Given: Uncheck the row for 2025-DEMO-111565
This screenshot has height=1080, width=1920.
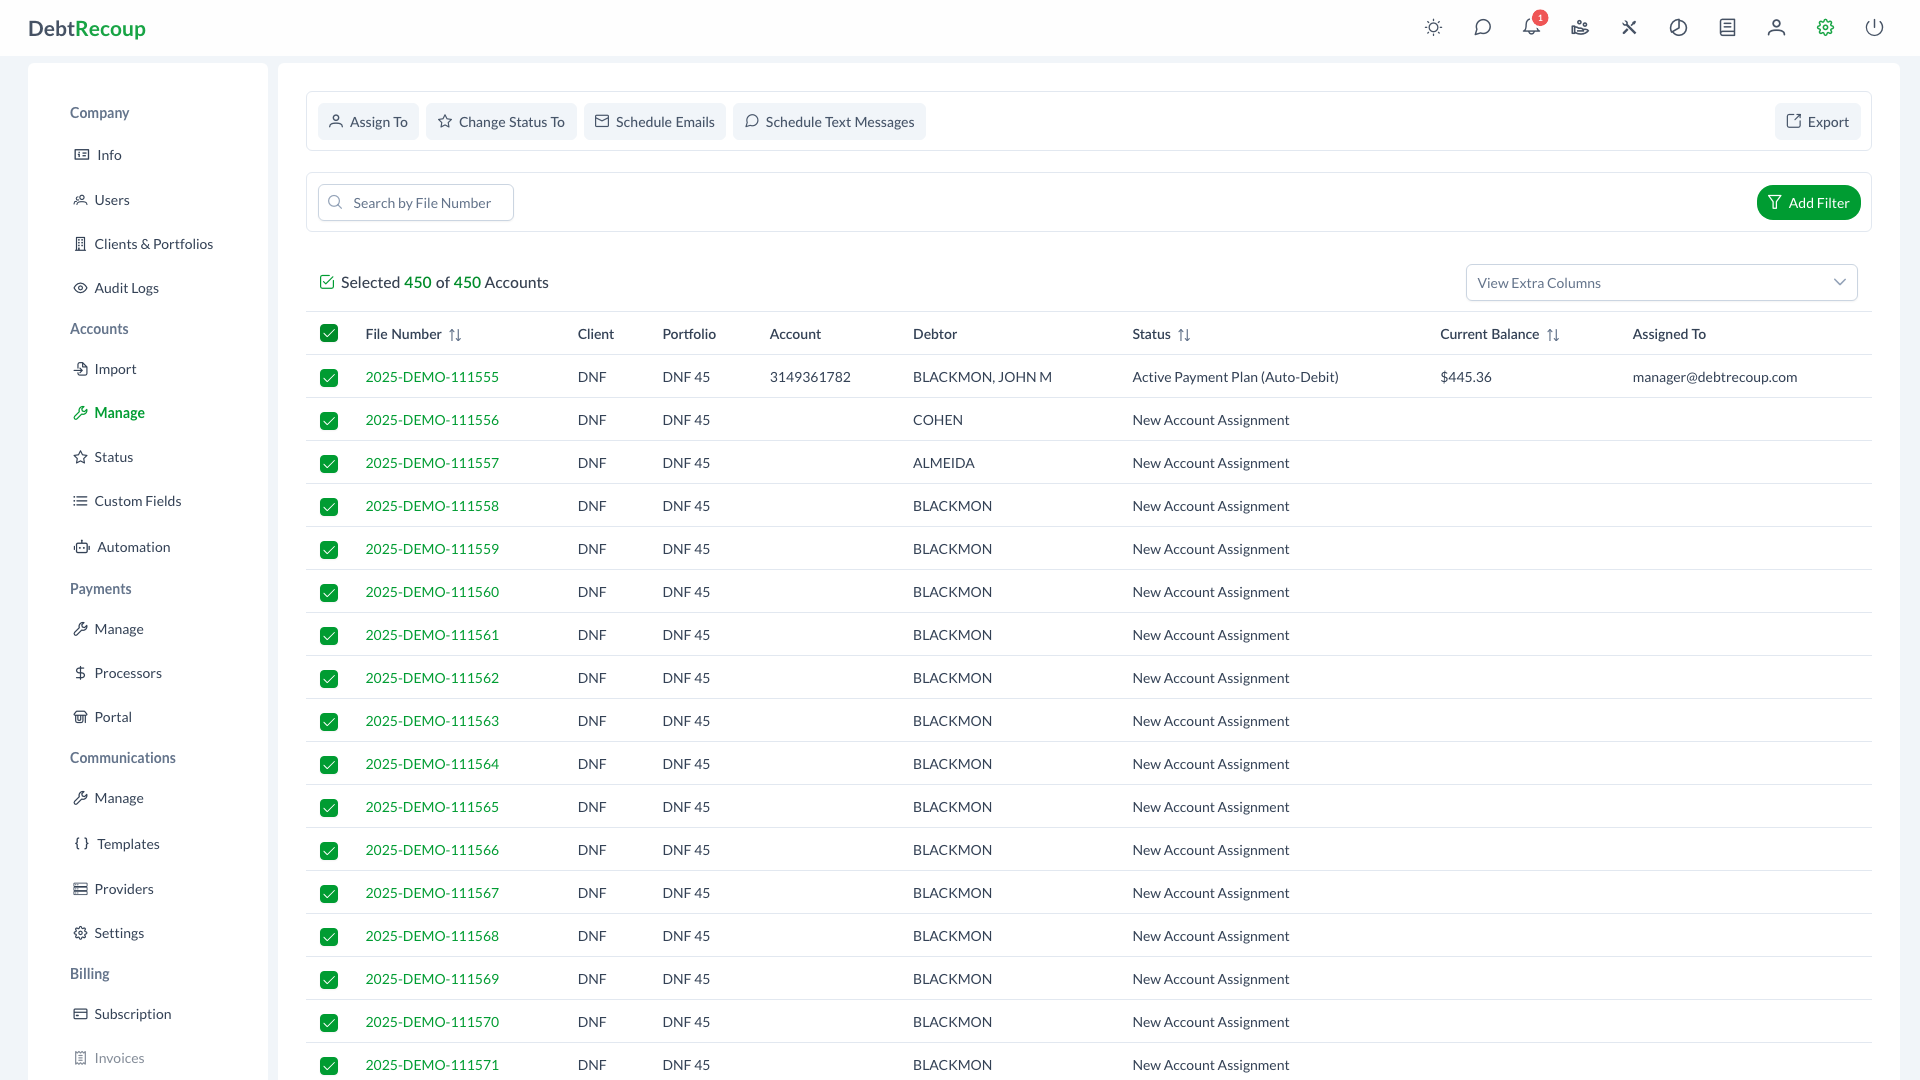Looking at the screenshot, I should (329, 807).
